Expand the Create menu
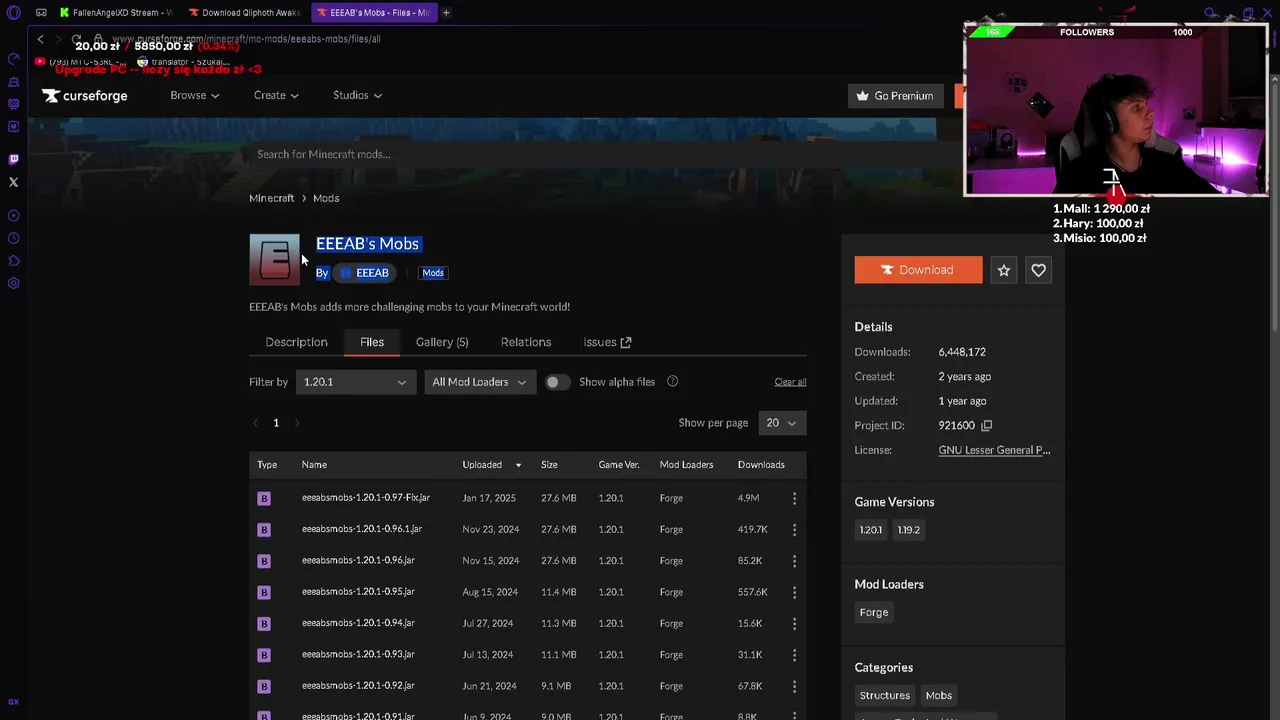Image resolution: width=1280 pixels, height=720 pixels. pyautogui.click(x=276, y=95)
